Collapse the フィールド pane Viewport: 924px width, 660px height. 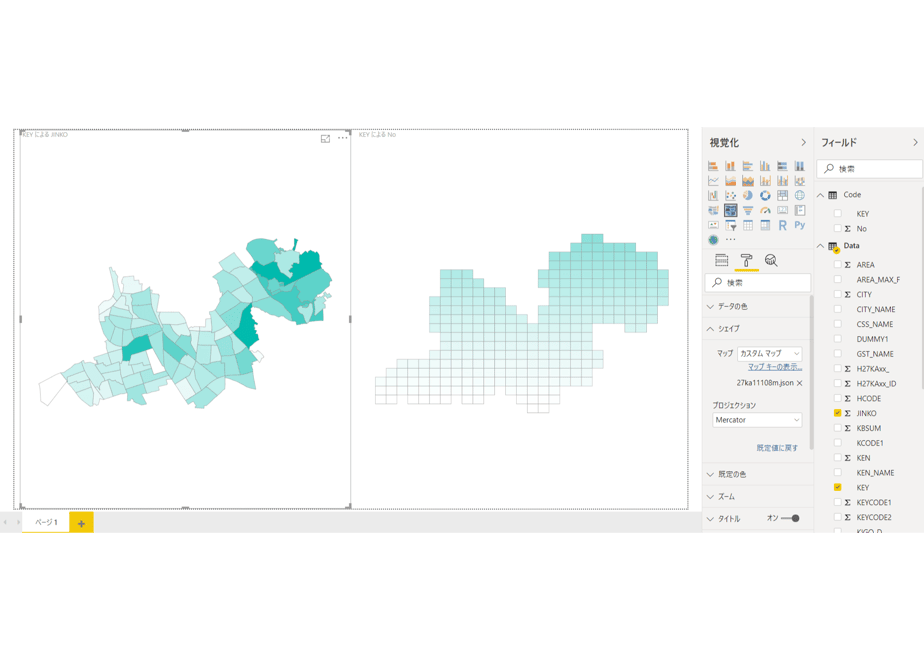coord(915,143)
